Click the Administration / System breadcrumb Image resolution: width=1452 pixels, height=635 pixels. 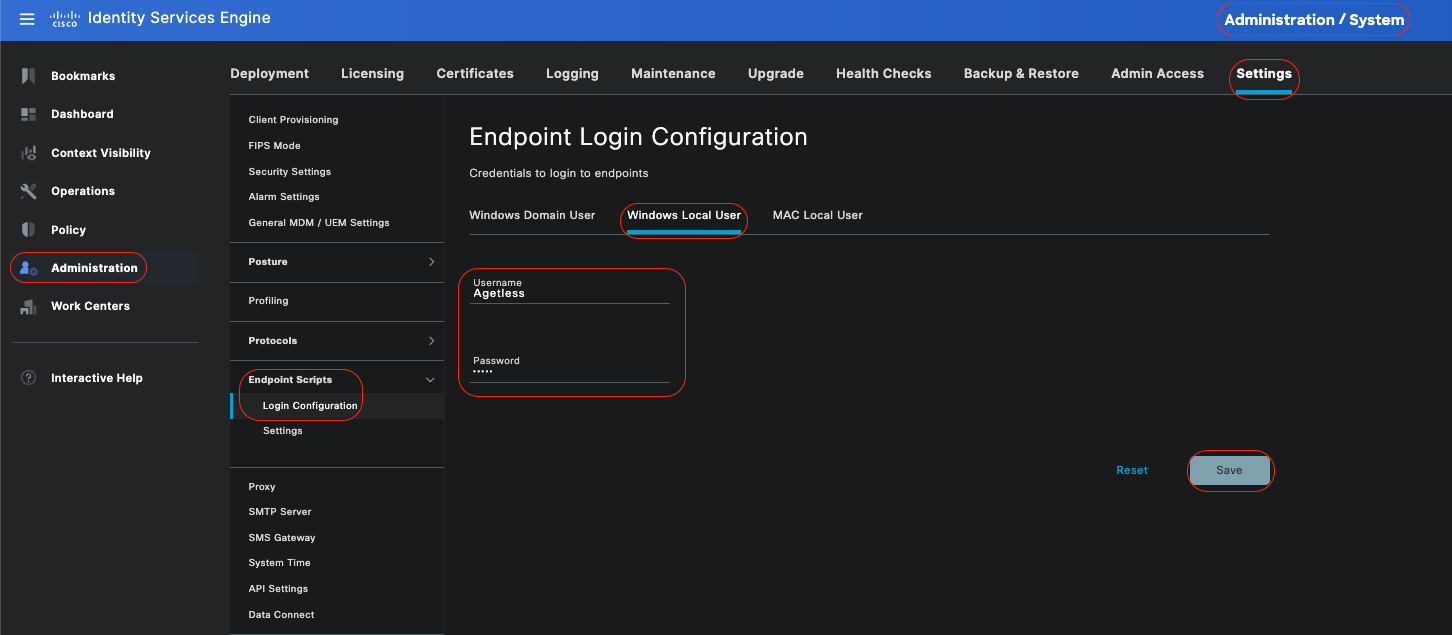1314,20
